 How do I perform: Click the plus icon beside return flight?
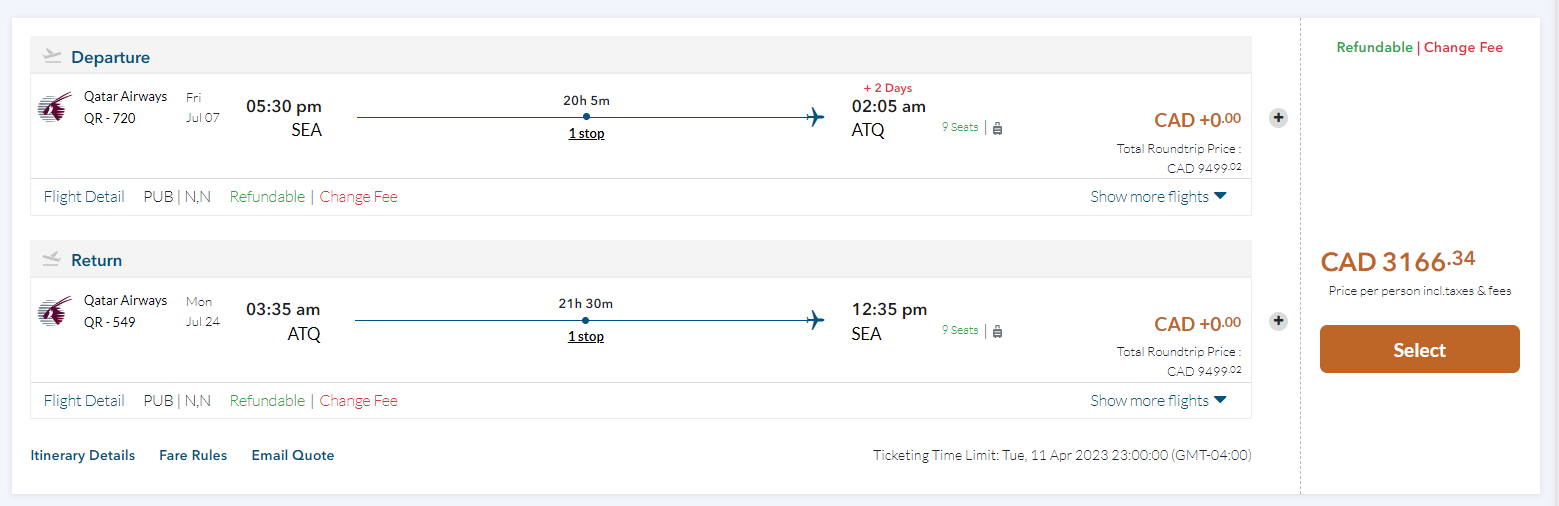tap(1278, 321)
